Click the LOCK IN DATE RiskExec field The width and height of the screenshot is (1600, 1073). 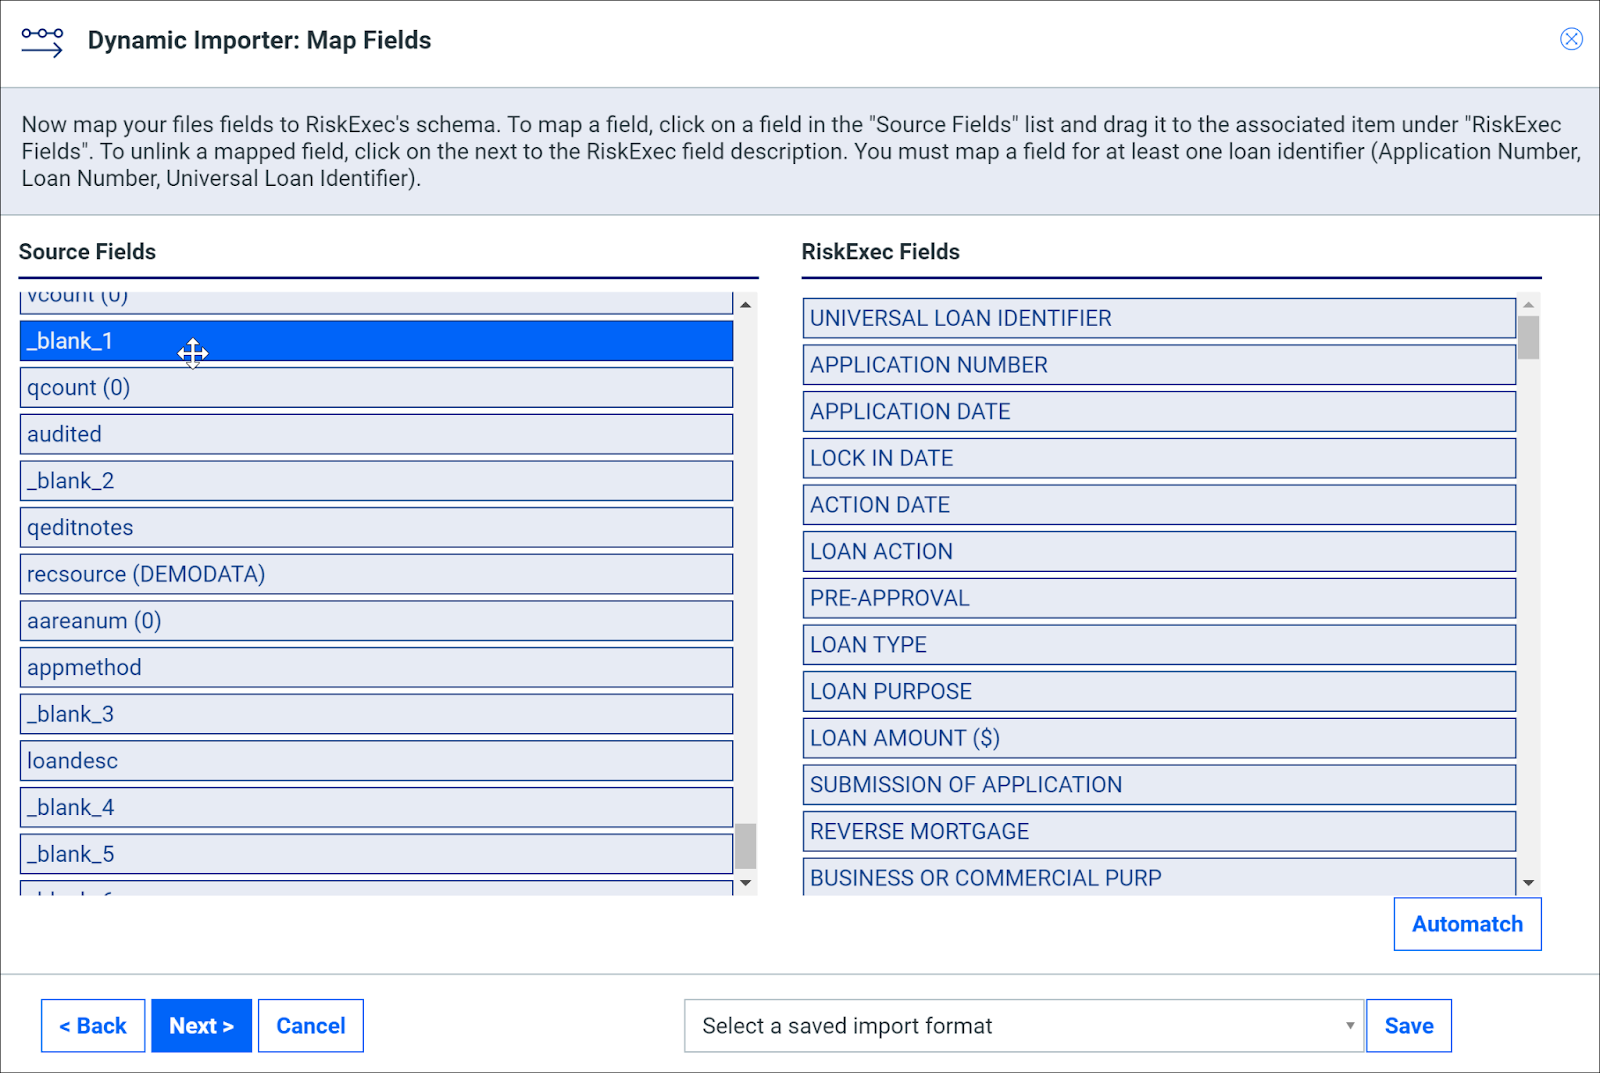[x=1159, y=458]
